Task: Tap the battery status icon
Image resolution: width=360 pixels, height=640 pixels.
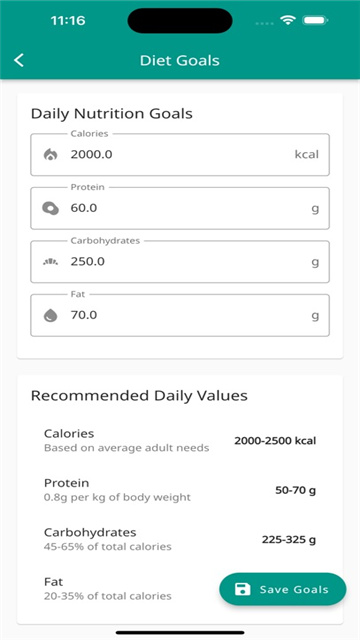Action: tap(314, 20)
